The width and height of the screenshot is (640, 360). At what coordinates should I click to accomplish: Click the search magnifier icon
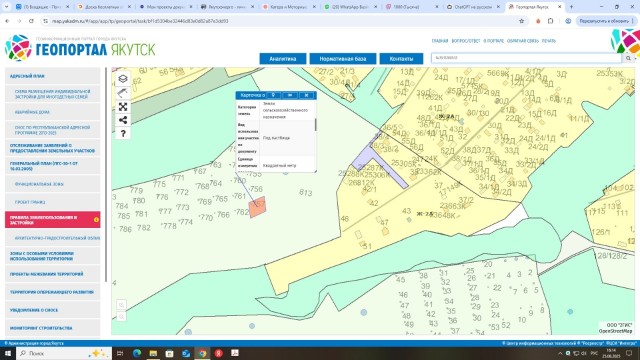coord(628,58)
